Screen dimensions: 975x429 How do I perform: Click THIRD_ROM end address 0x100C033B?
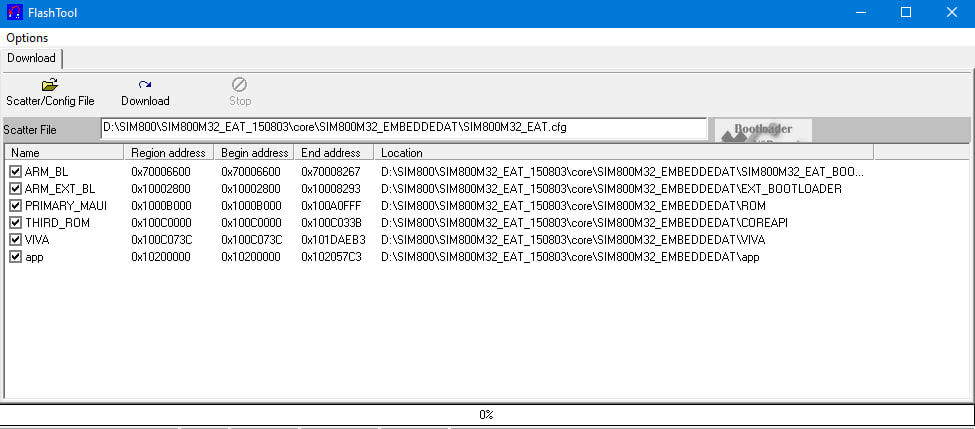coord(331,223)
